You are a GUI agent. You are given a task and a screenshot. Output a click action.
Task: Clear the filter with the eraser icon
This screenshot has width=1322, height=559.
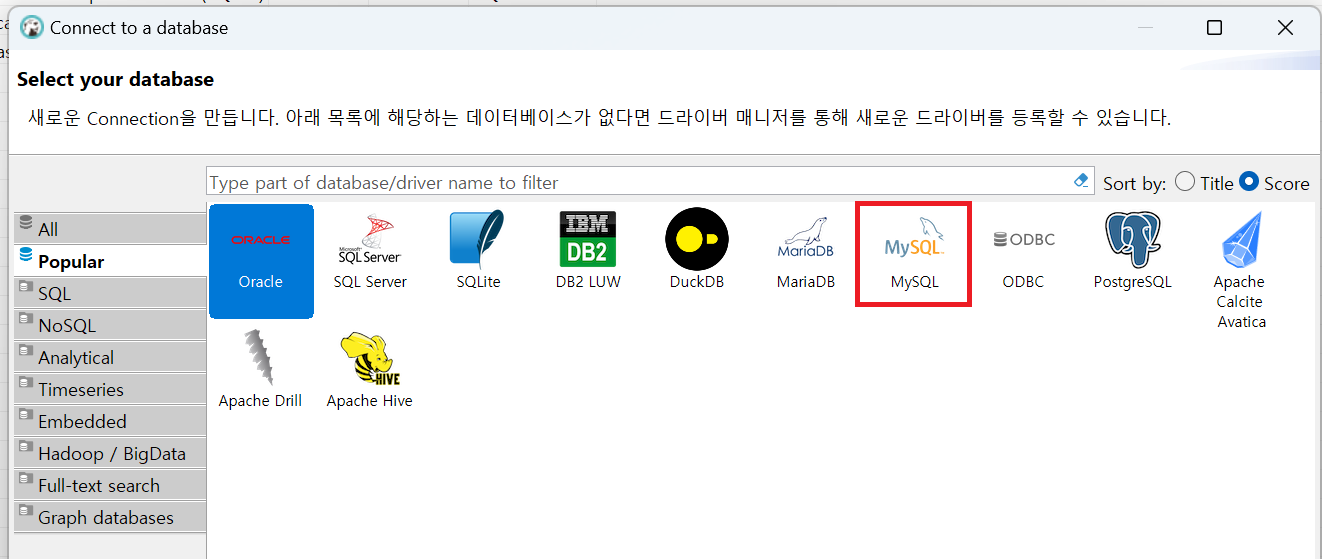[1080, 181]
